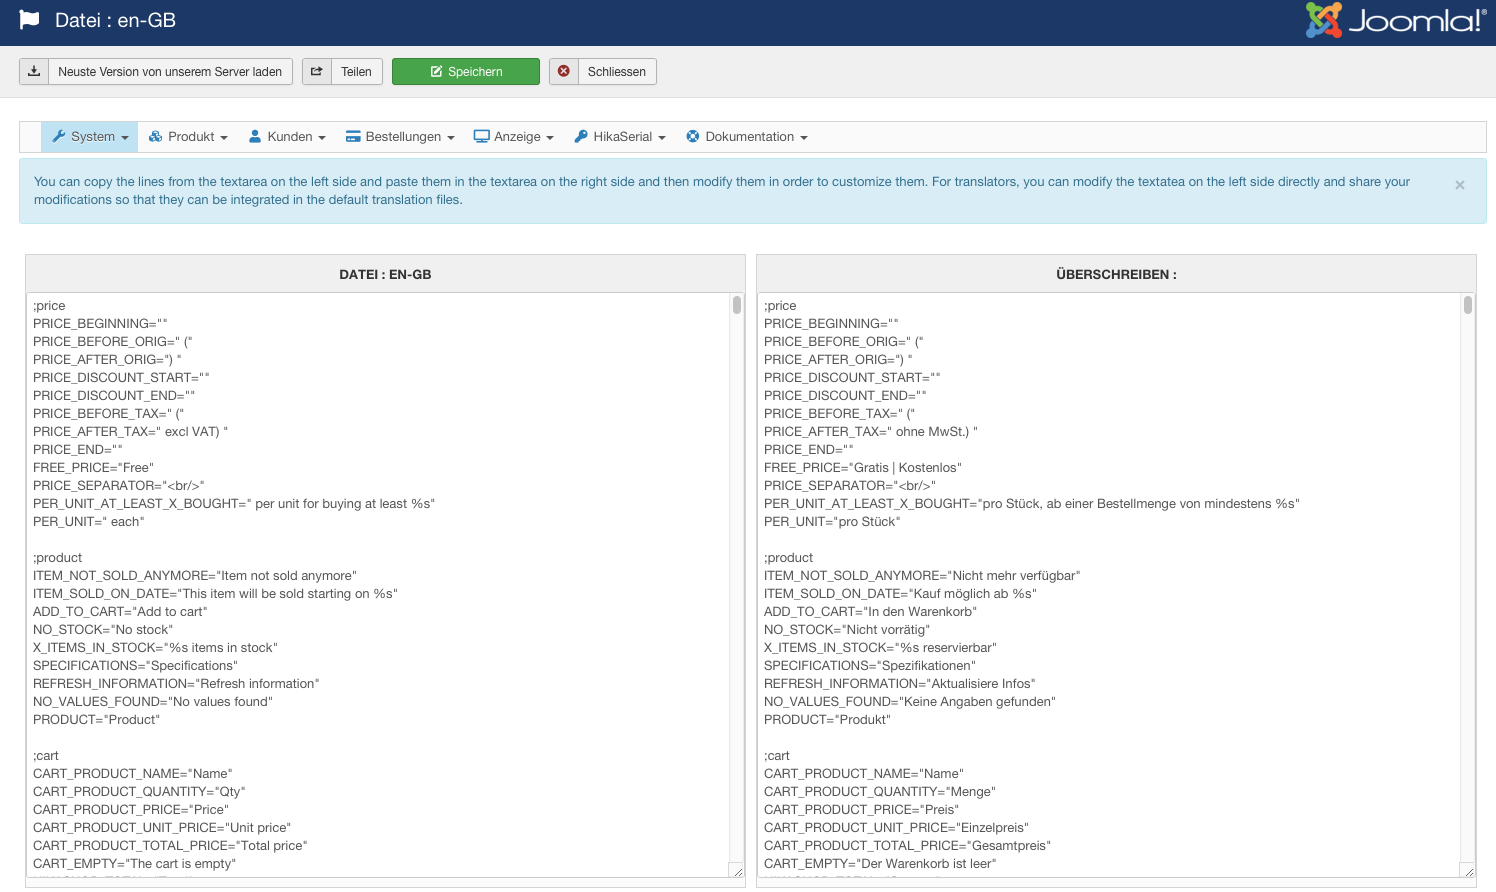This screenshot has width=1496, height=892.
Task: Click the Teilen button
Action: pos(356,72)
